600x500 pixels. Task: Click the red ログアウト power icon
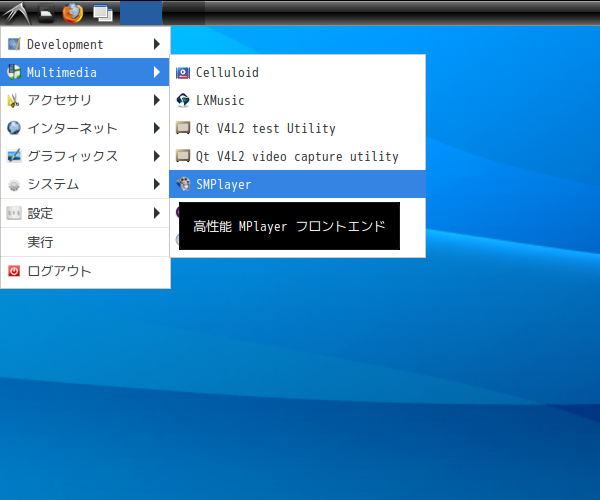point(14,271)
